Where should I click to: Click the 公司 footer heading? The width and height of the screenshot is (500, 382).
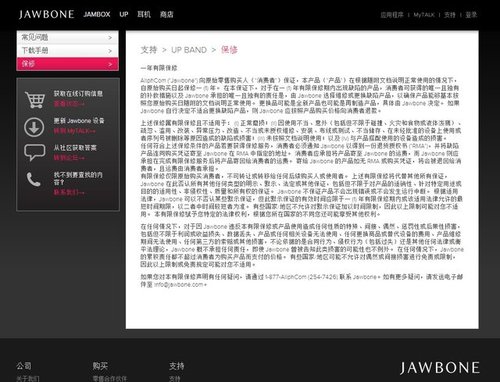[x=24, y=366]
